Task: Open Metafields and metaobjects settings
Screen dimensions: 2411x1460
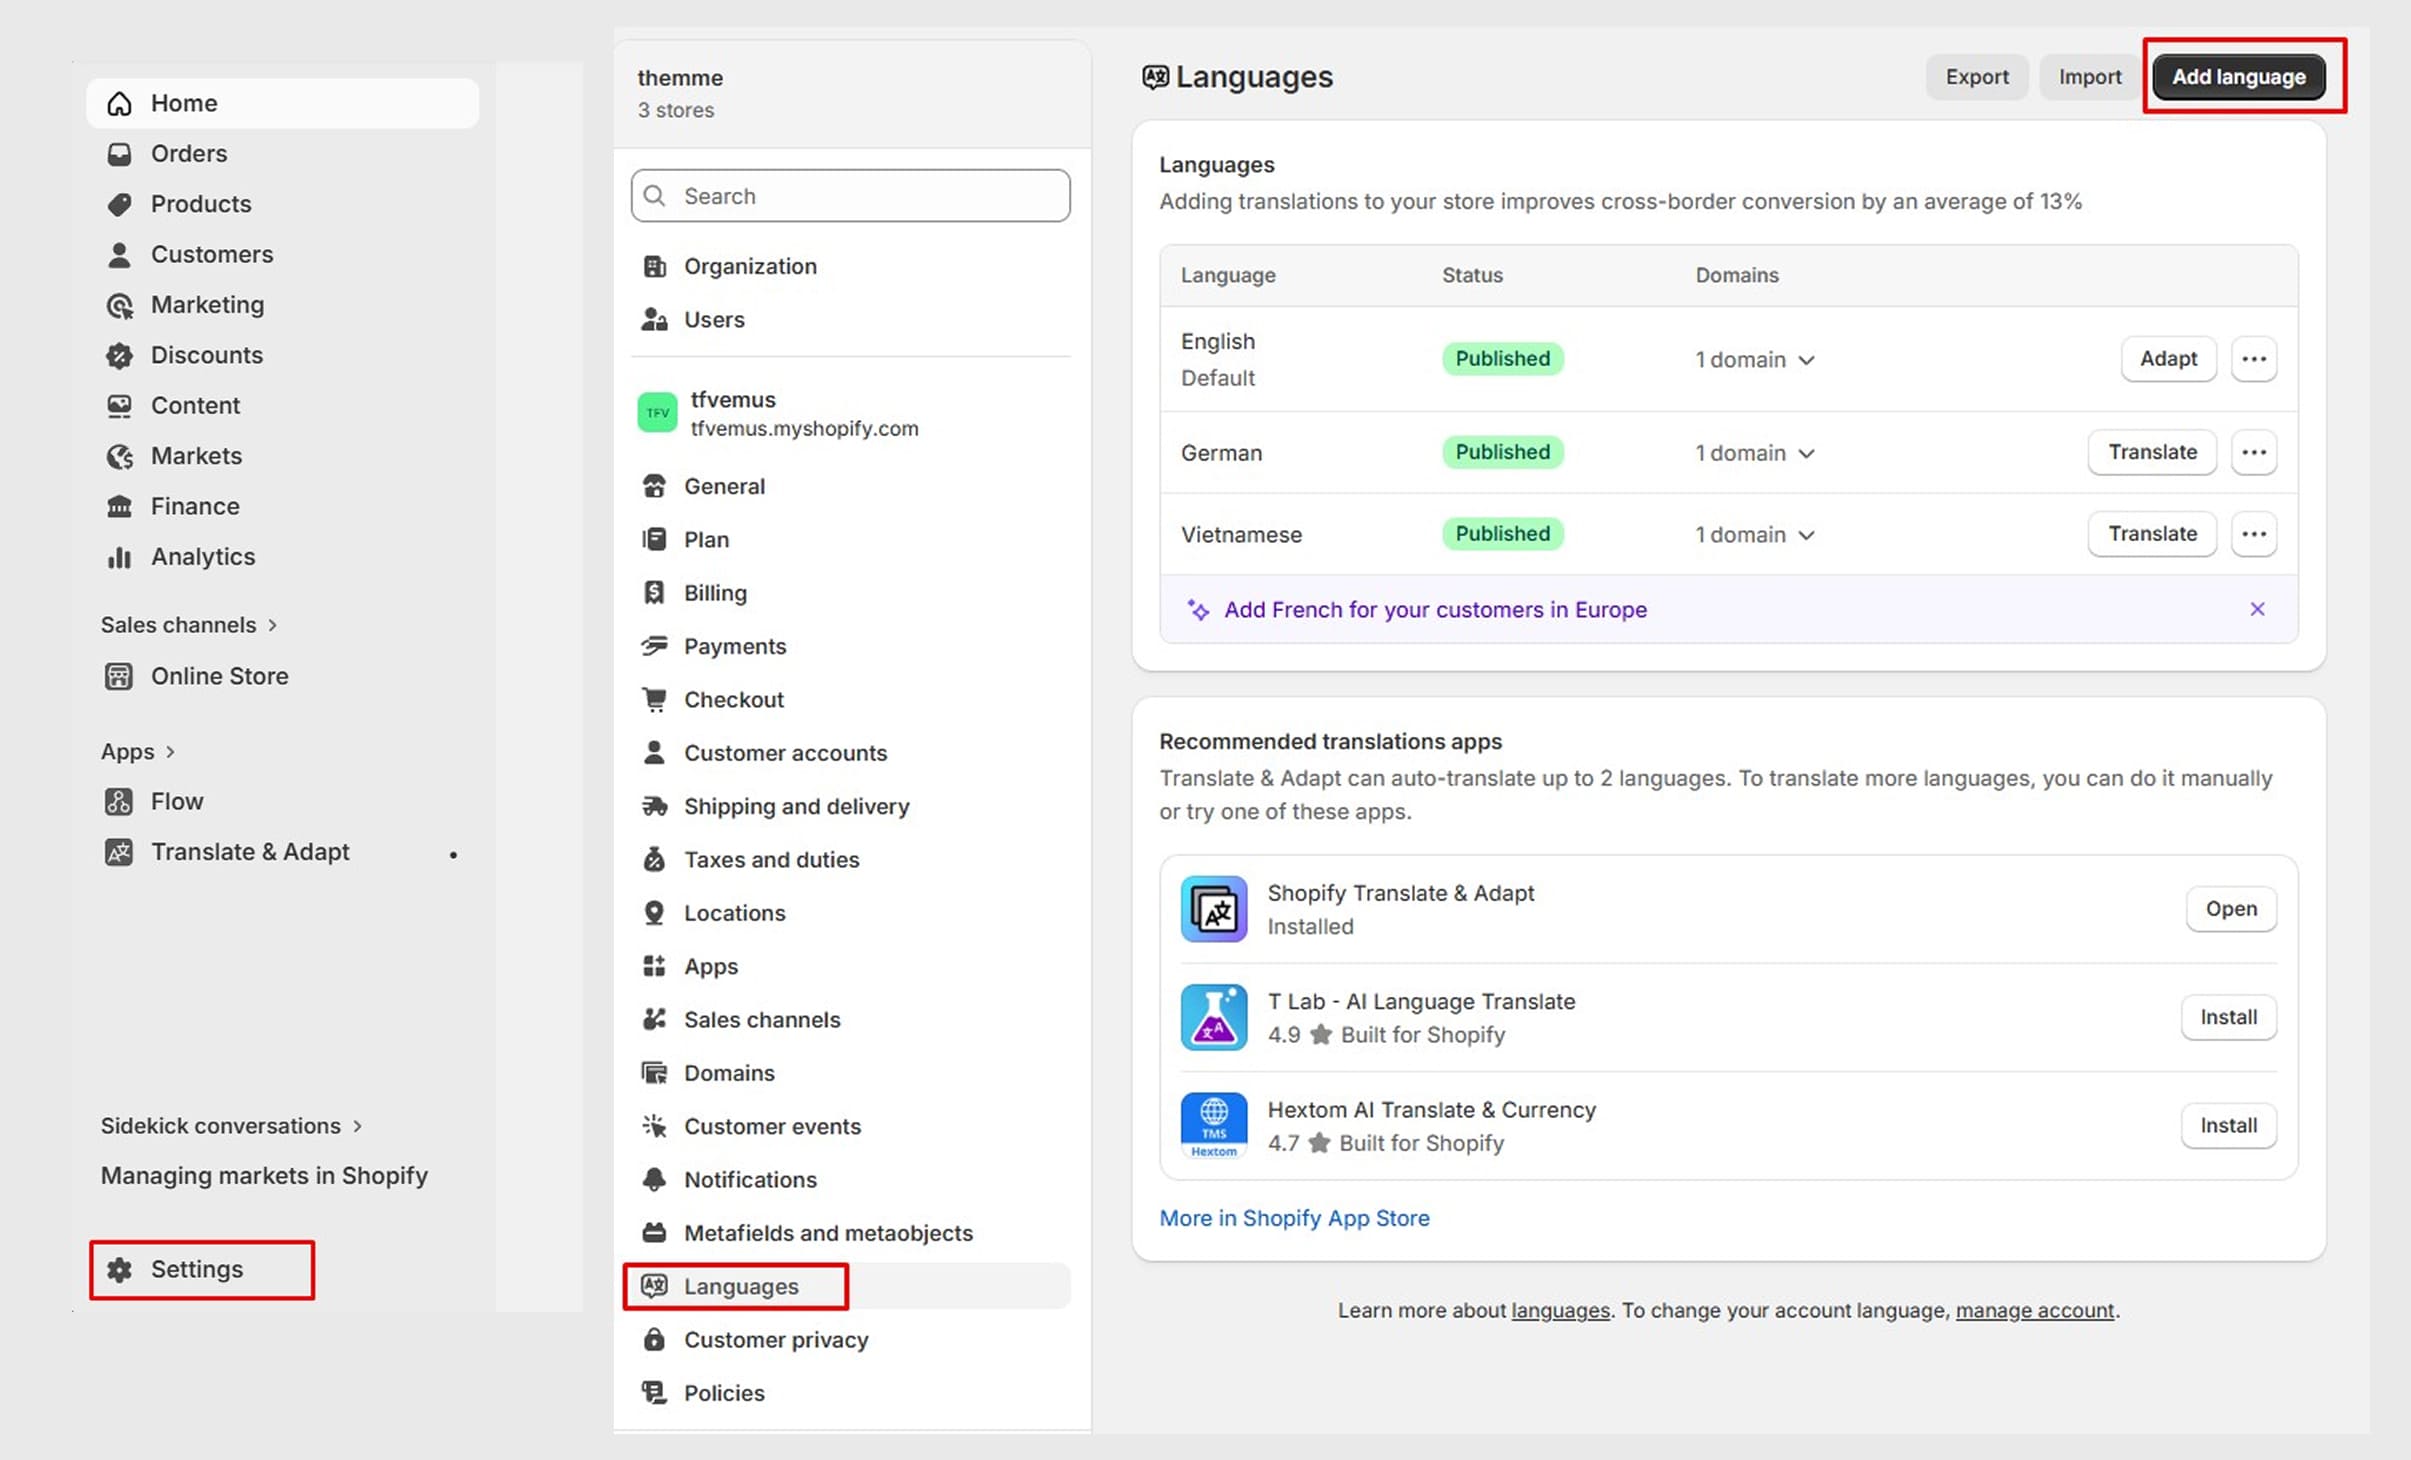Action: 850,1233
